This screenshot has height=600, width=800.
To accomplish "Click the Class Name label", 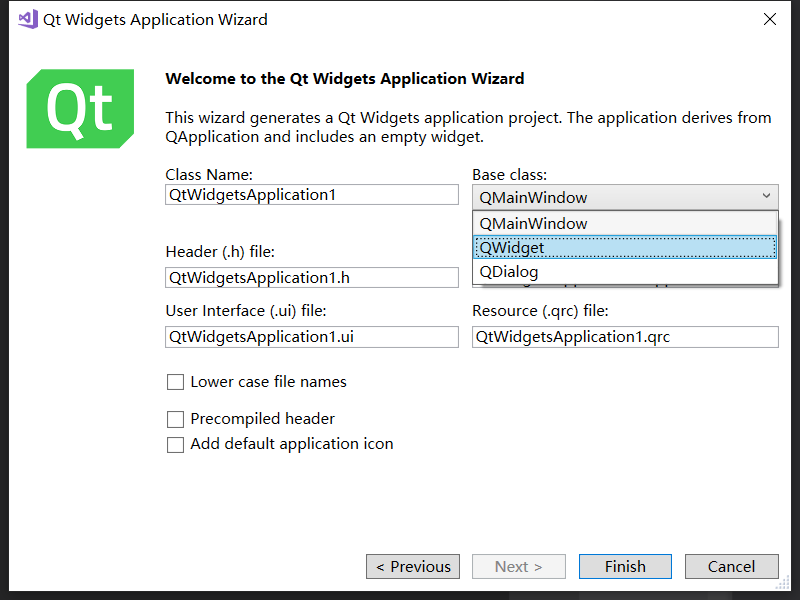I will [x=209, y=175].
